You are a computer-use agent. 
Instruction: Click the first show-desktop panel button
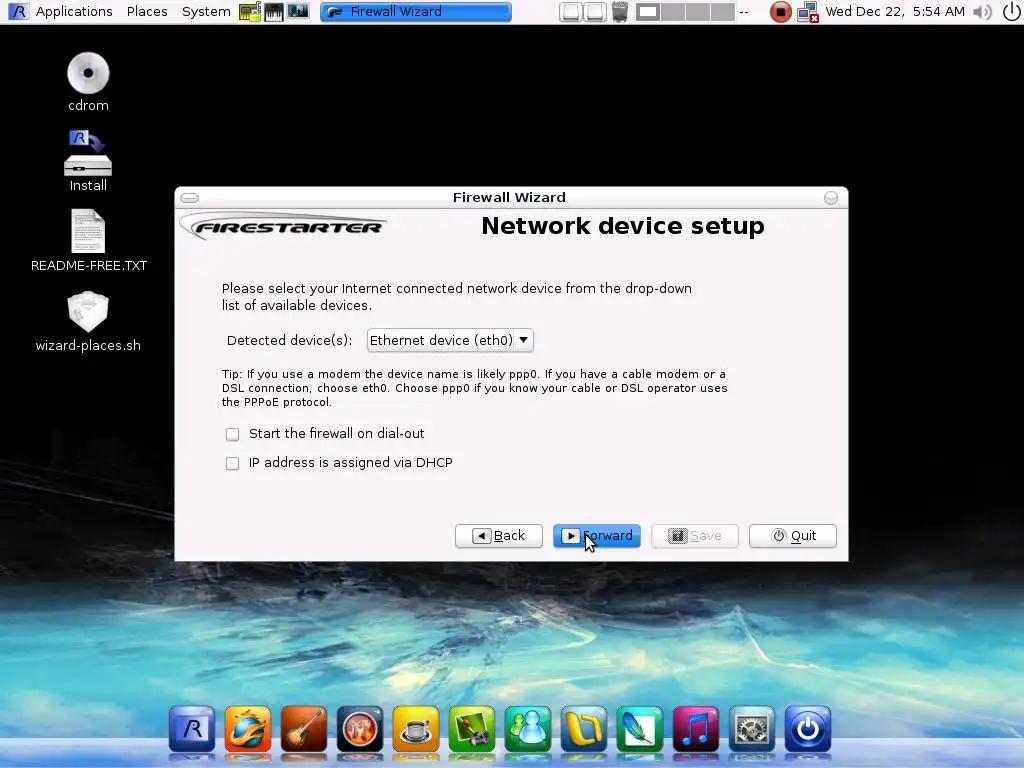coord(570,12)
